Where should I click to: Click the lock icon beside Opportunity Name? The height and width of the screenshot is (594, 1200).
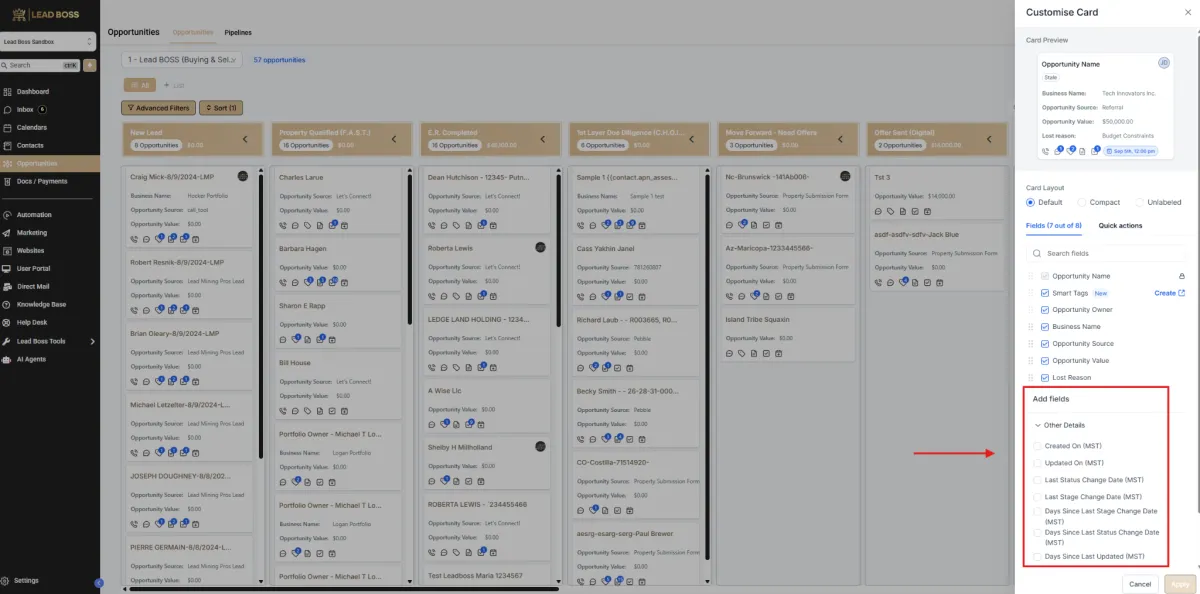(1181, 276)
